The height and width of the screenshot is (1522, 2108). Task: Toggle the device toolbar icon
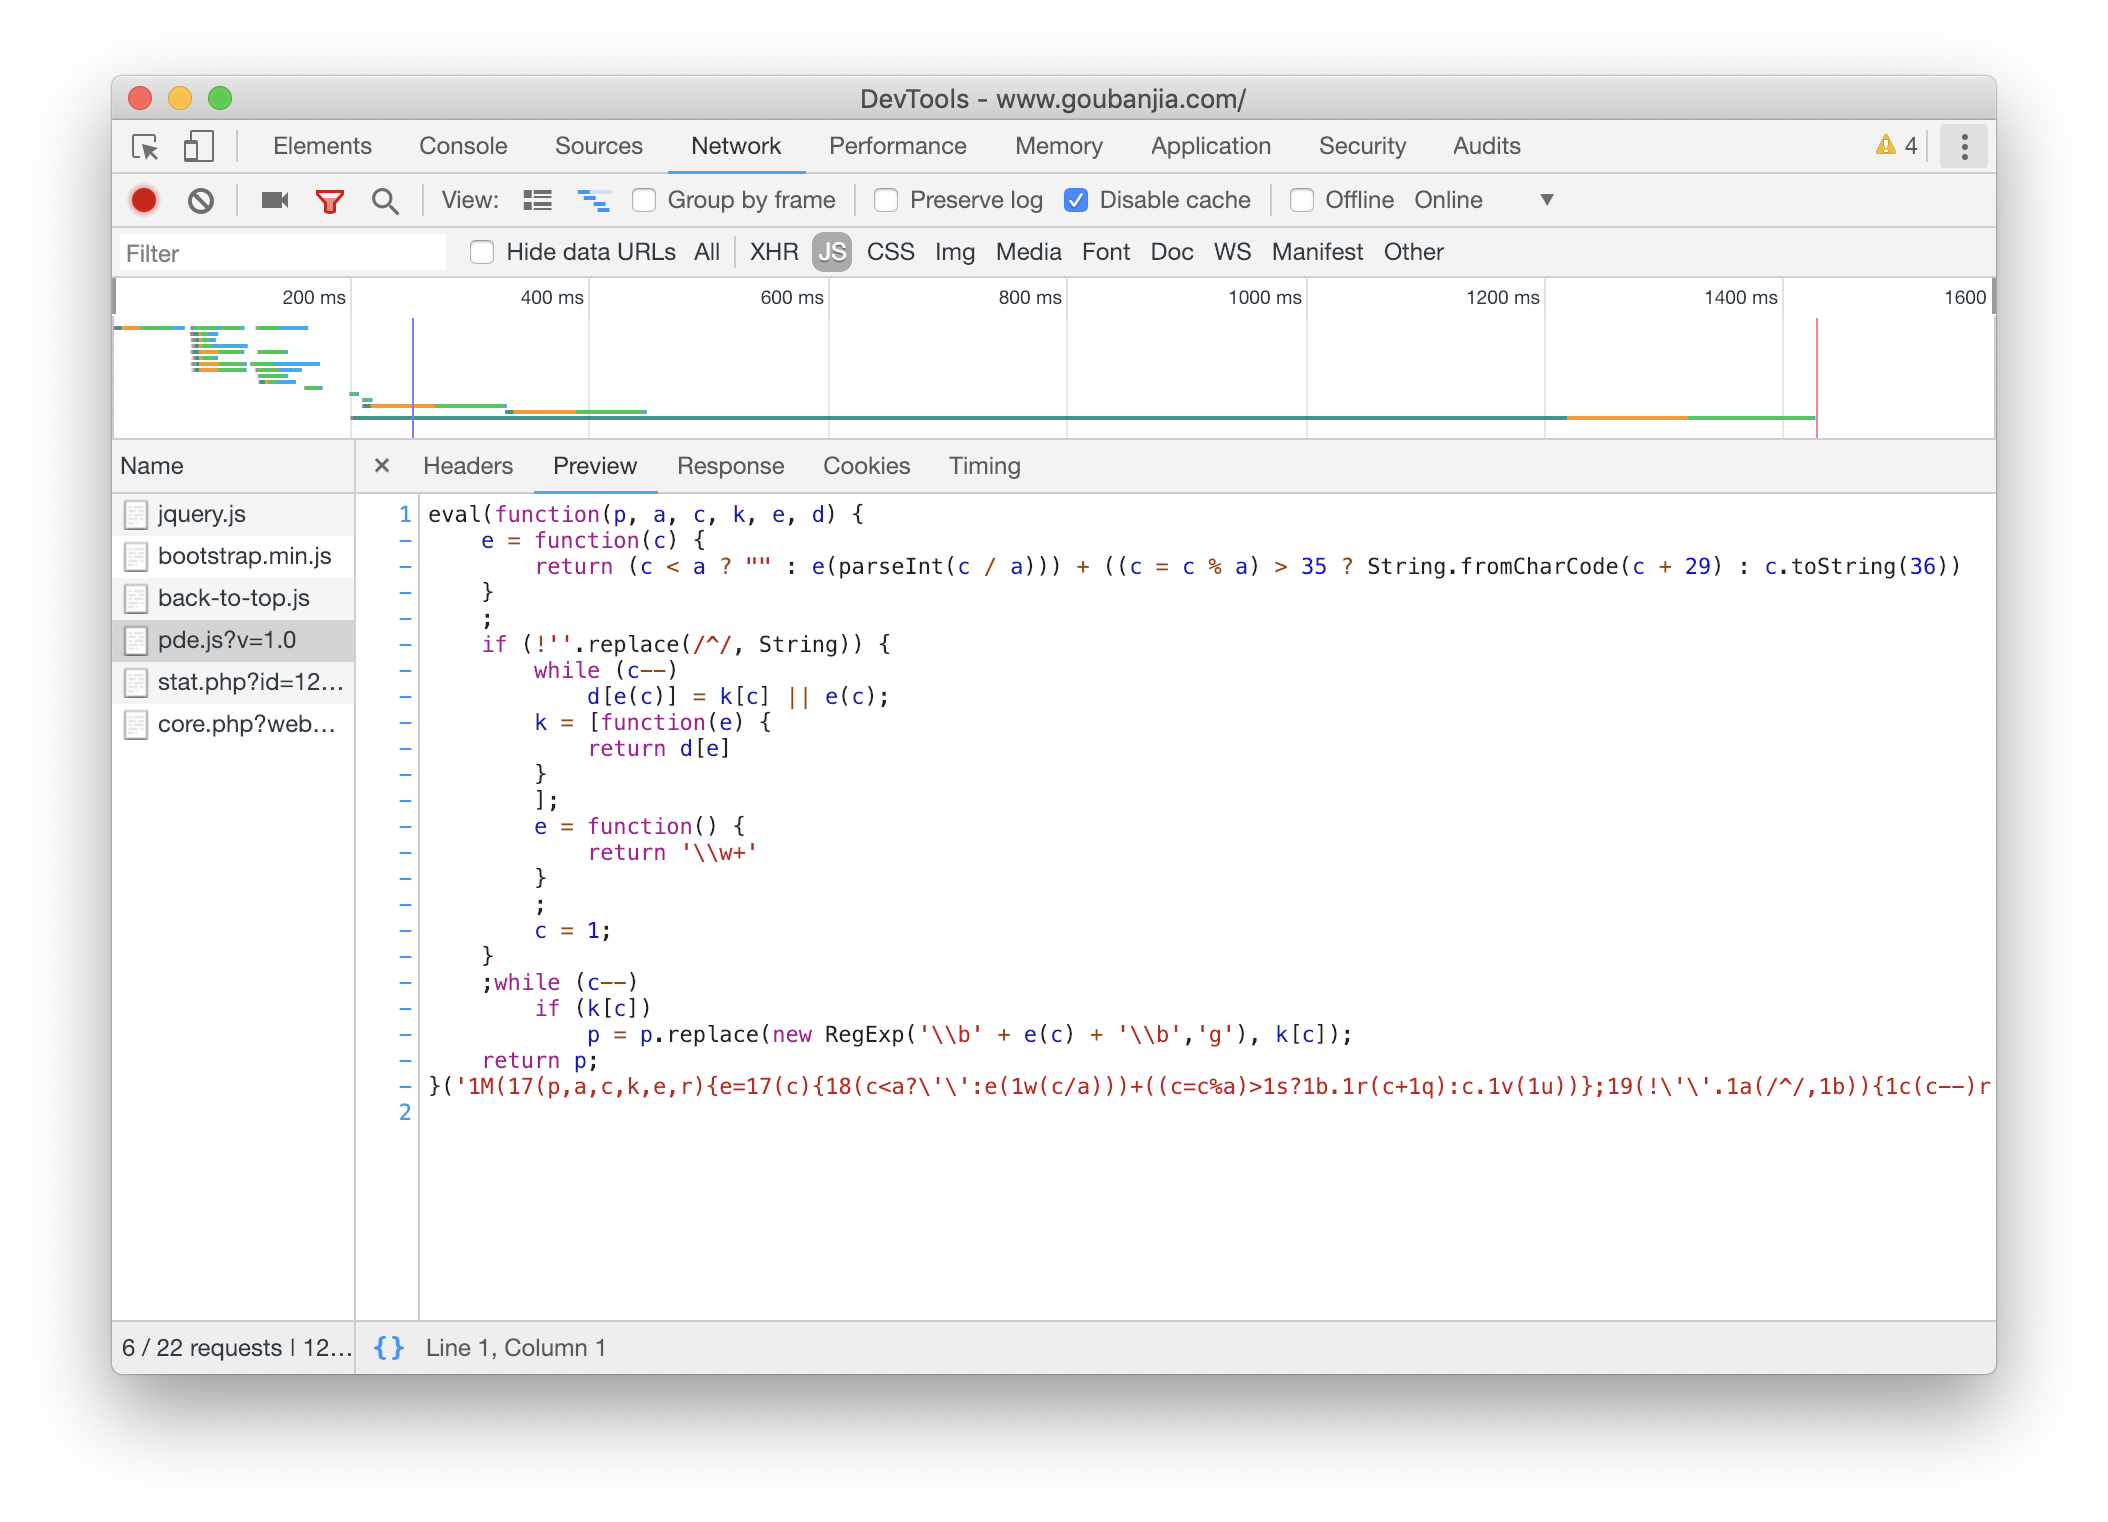pyautogui.click(x=199, y=147)
